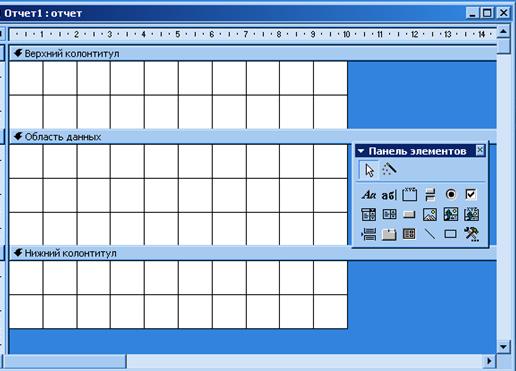Select the Command Button control tool

tap(409, 214)
